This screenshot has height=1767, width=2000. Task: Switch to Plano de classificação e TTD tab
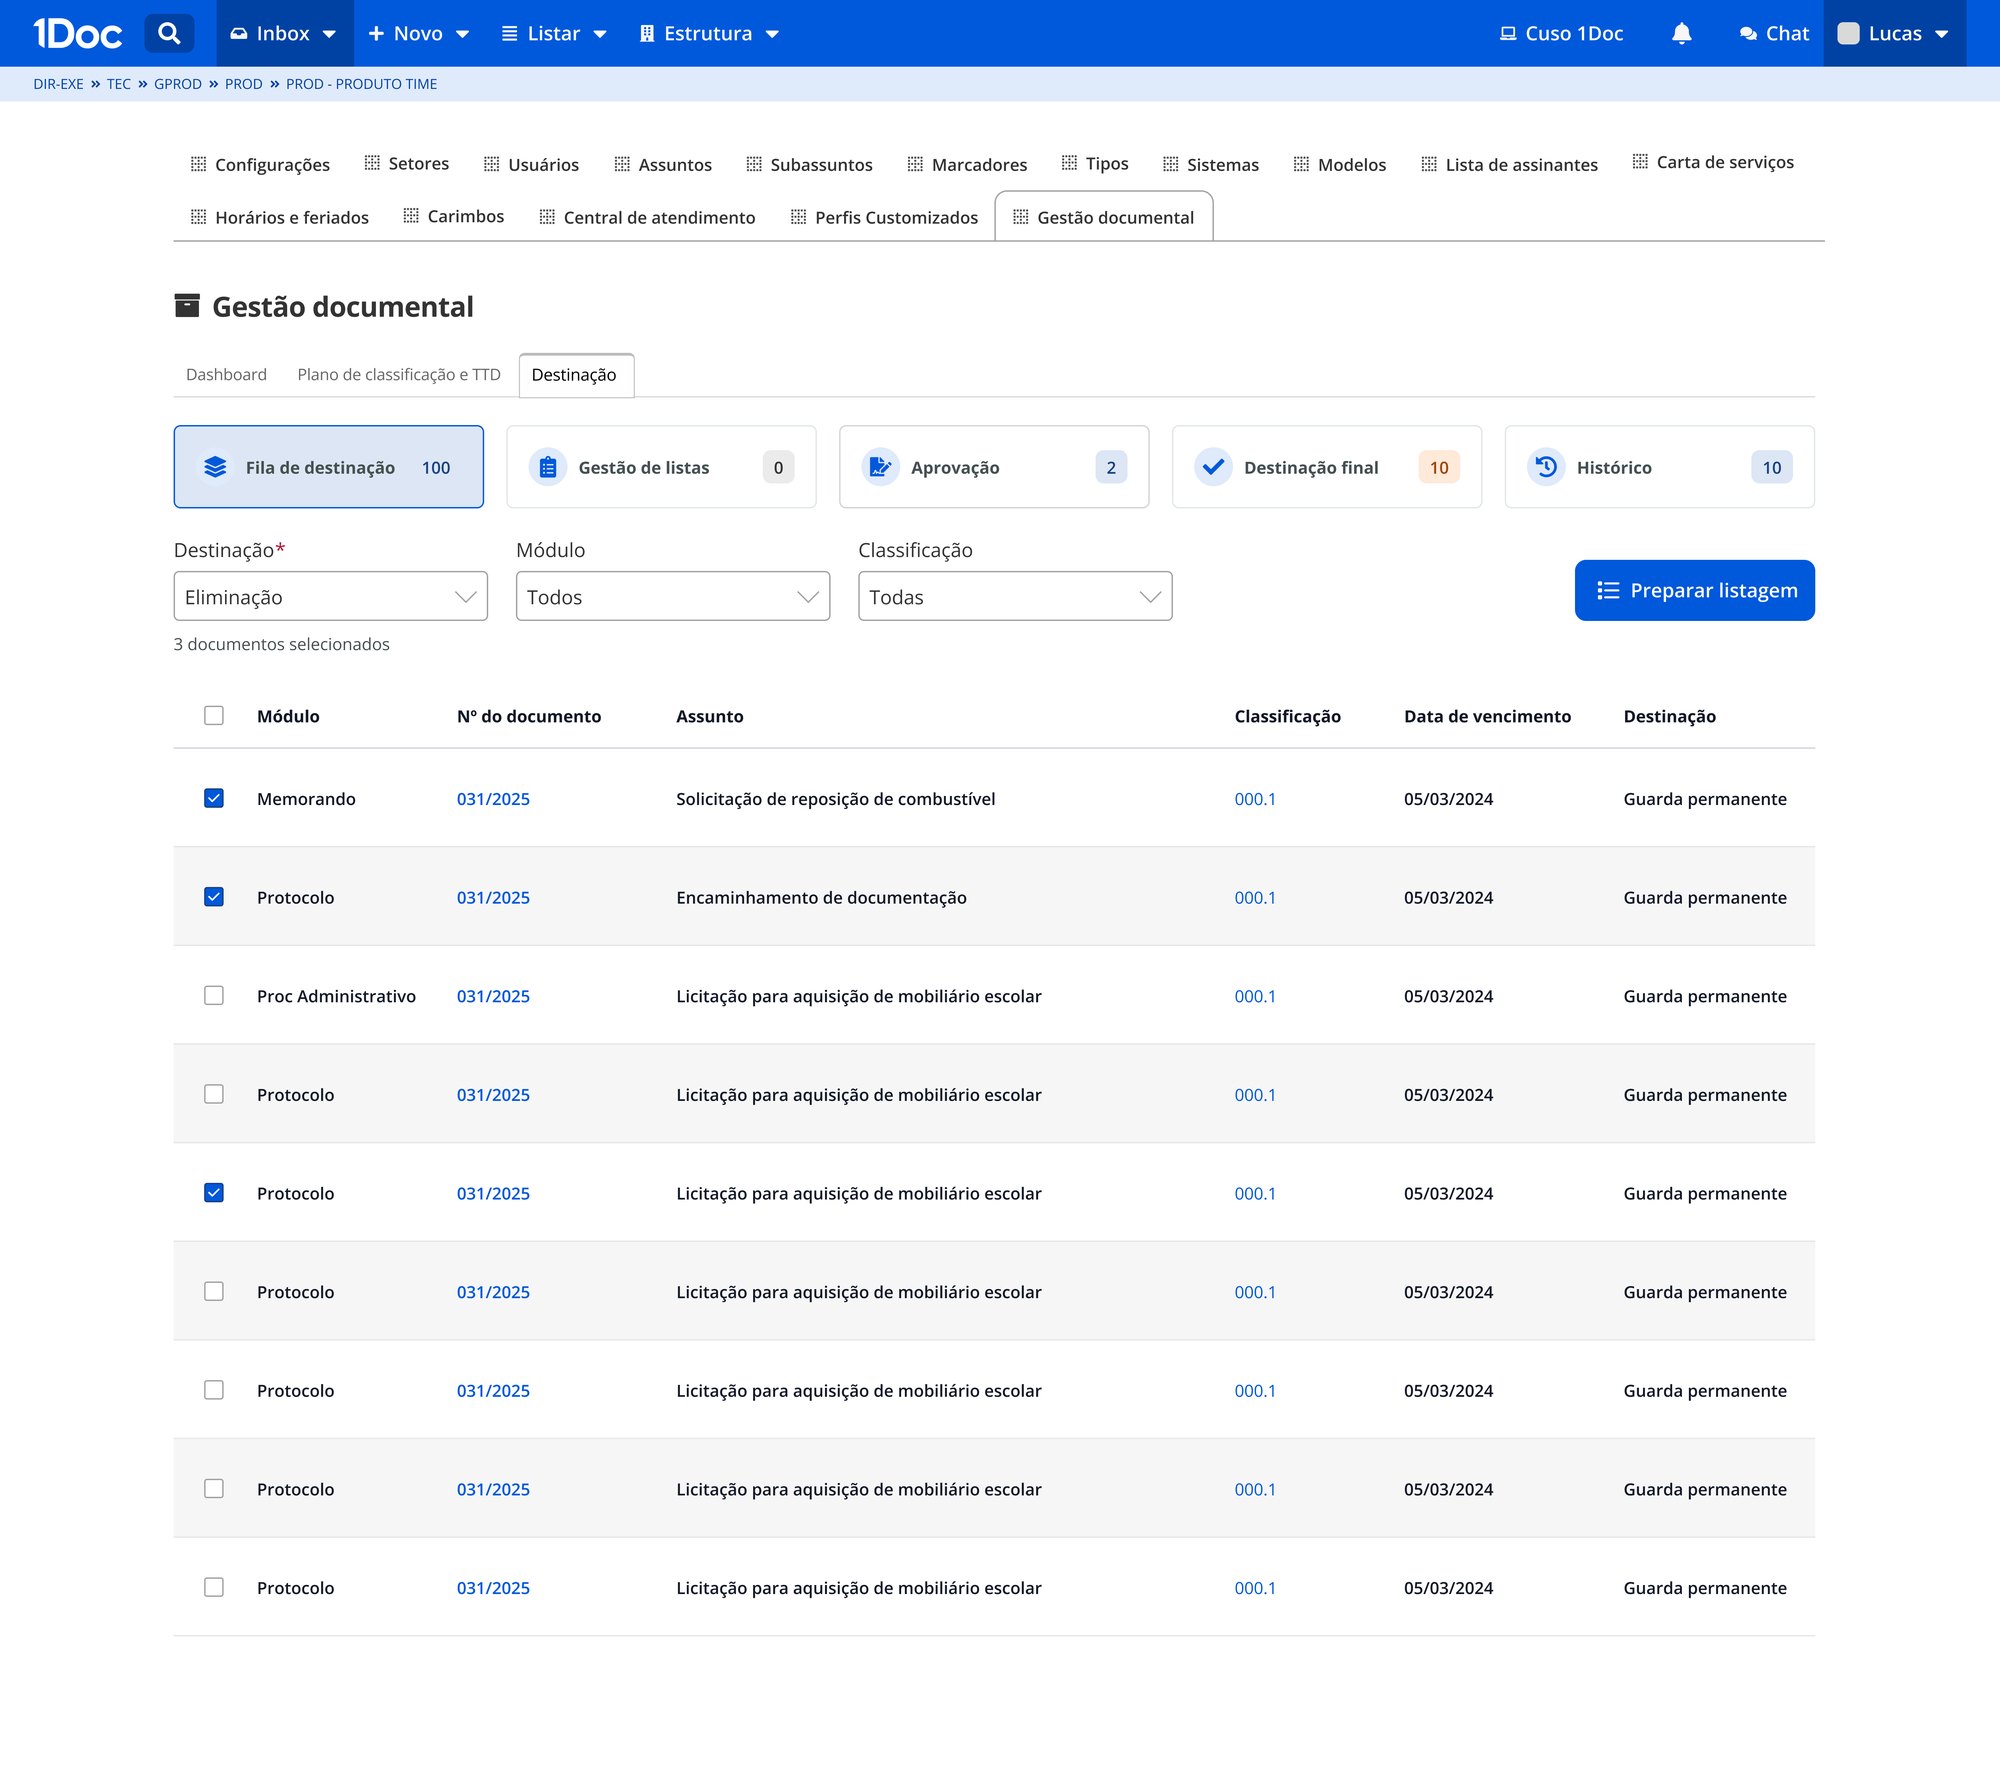click(399, 374)
